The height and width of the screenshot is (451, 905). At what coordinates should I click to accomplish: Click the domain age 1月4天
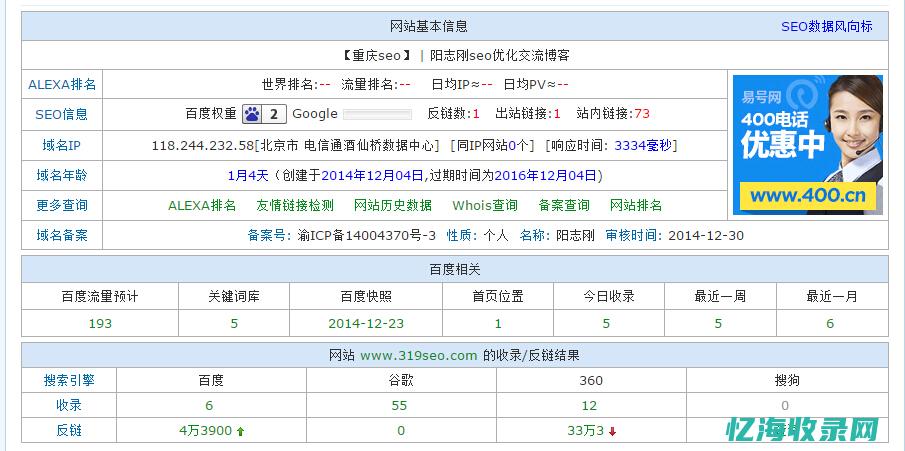tap(248, 176)
